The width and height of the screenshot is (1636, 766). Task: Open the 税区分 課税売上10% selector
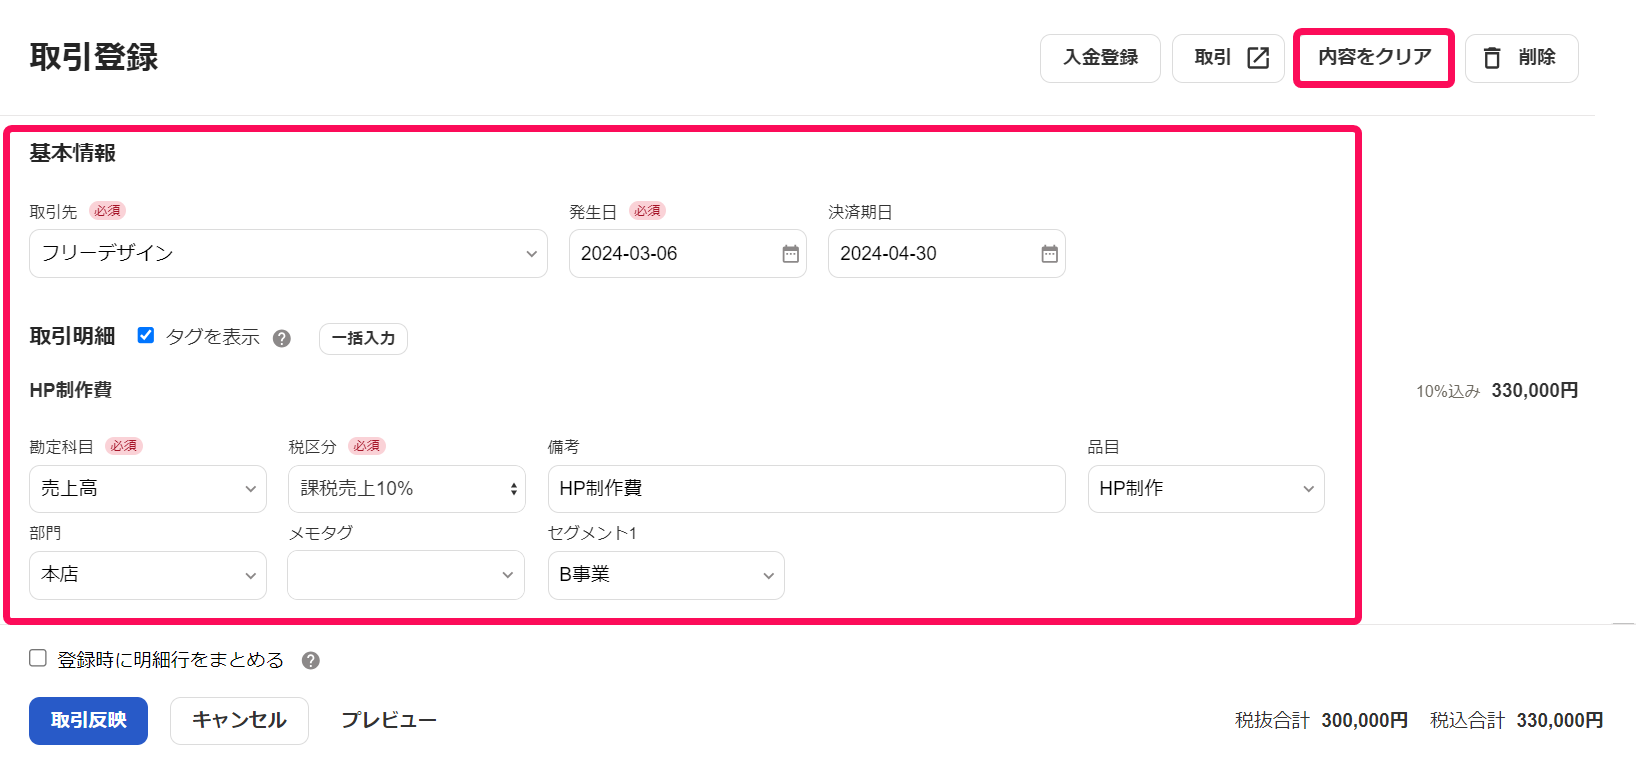click(406, 489)
